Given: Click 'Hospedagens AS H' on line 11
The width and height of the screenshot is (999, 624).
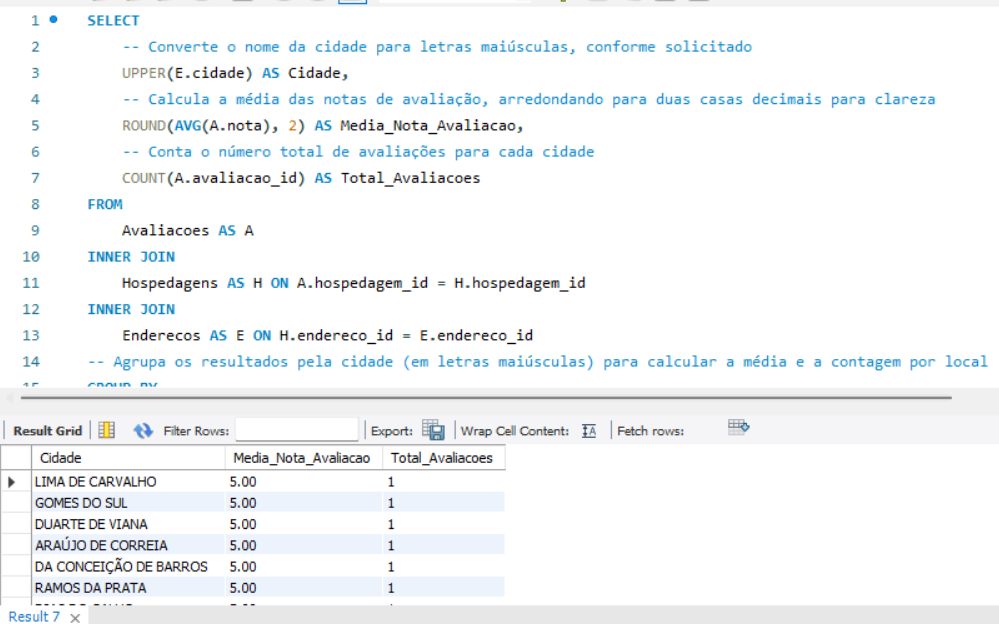Looking at the screenshot, I should 192,283.
